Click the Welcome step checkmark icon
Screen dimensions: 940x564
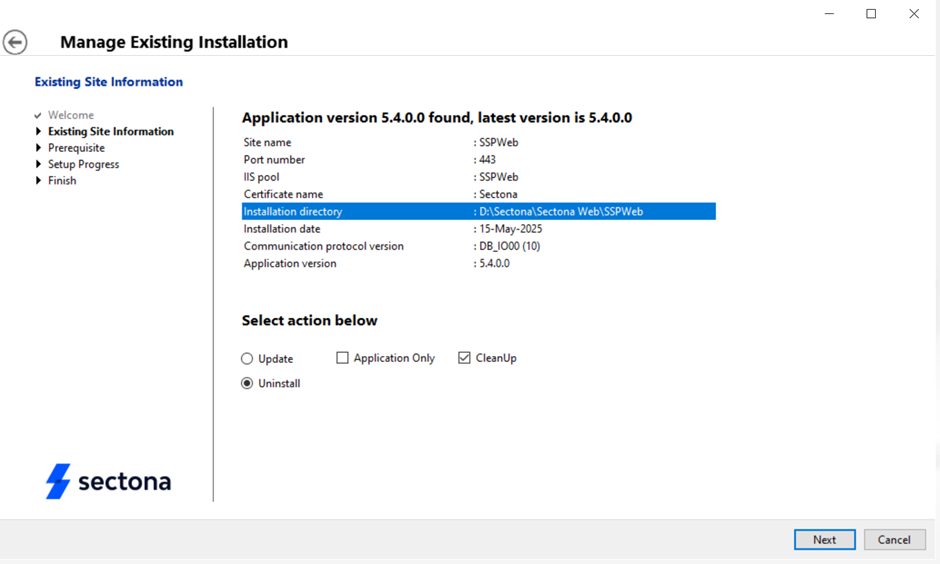38,116
